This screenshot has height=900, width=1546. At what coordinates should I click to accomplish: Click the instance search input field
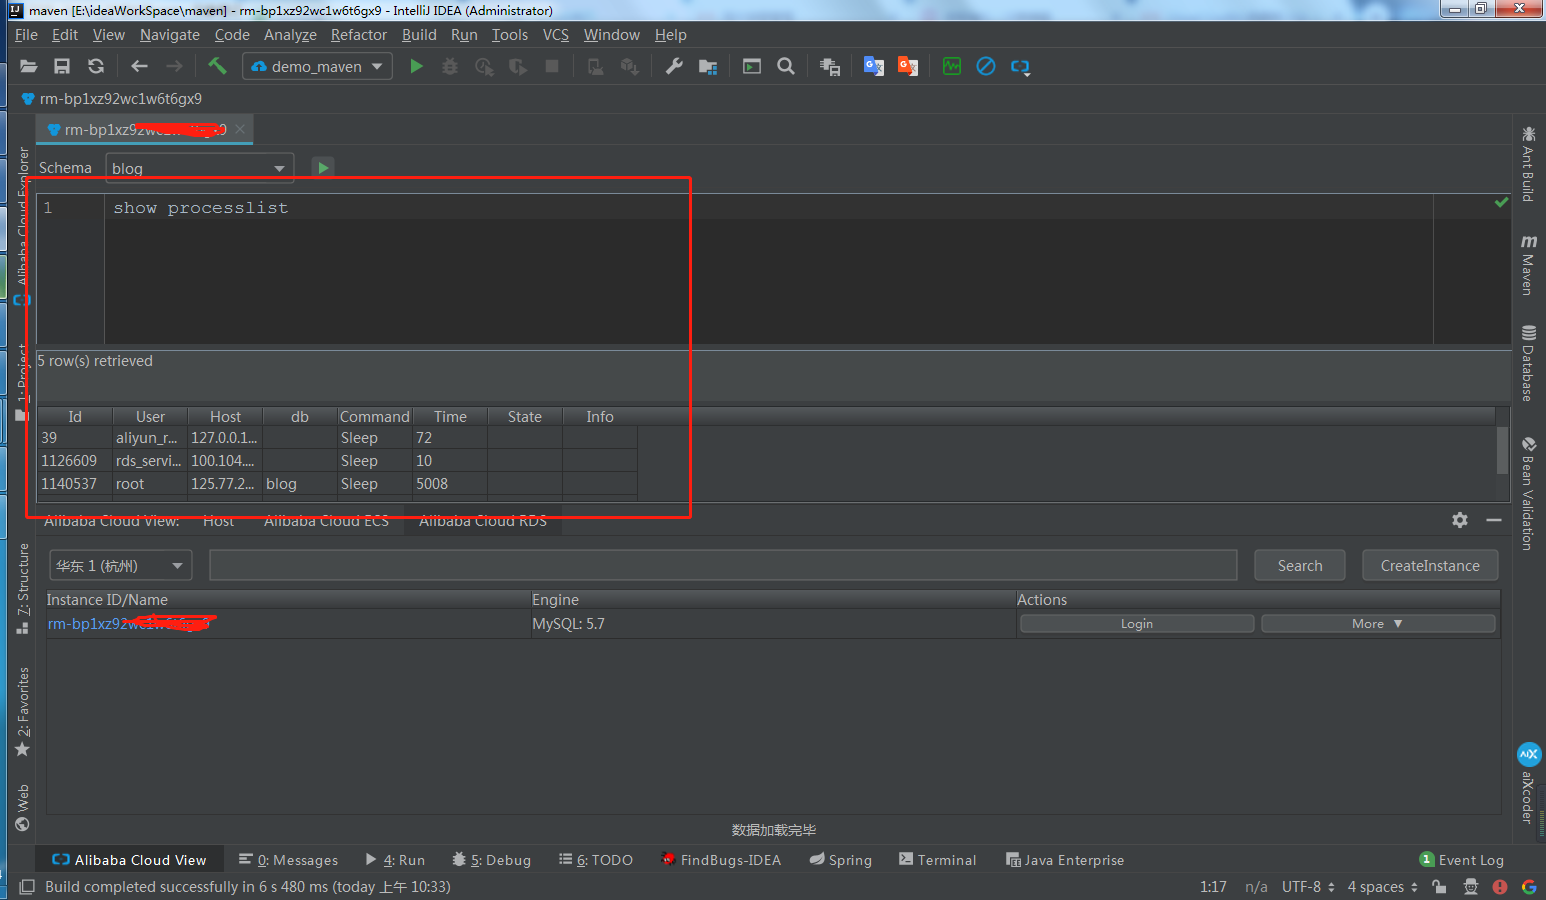723,565
